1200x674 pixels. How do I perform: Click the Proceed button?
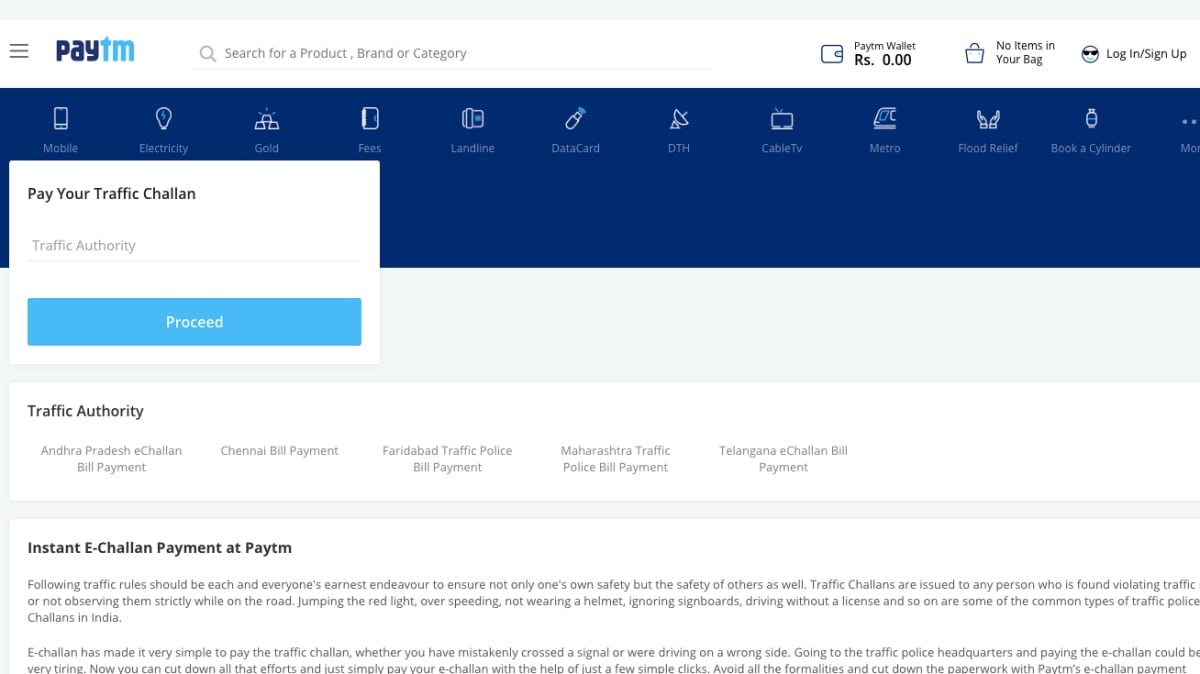coord(194,322)
